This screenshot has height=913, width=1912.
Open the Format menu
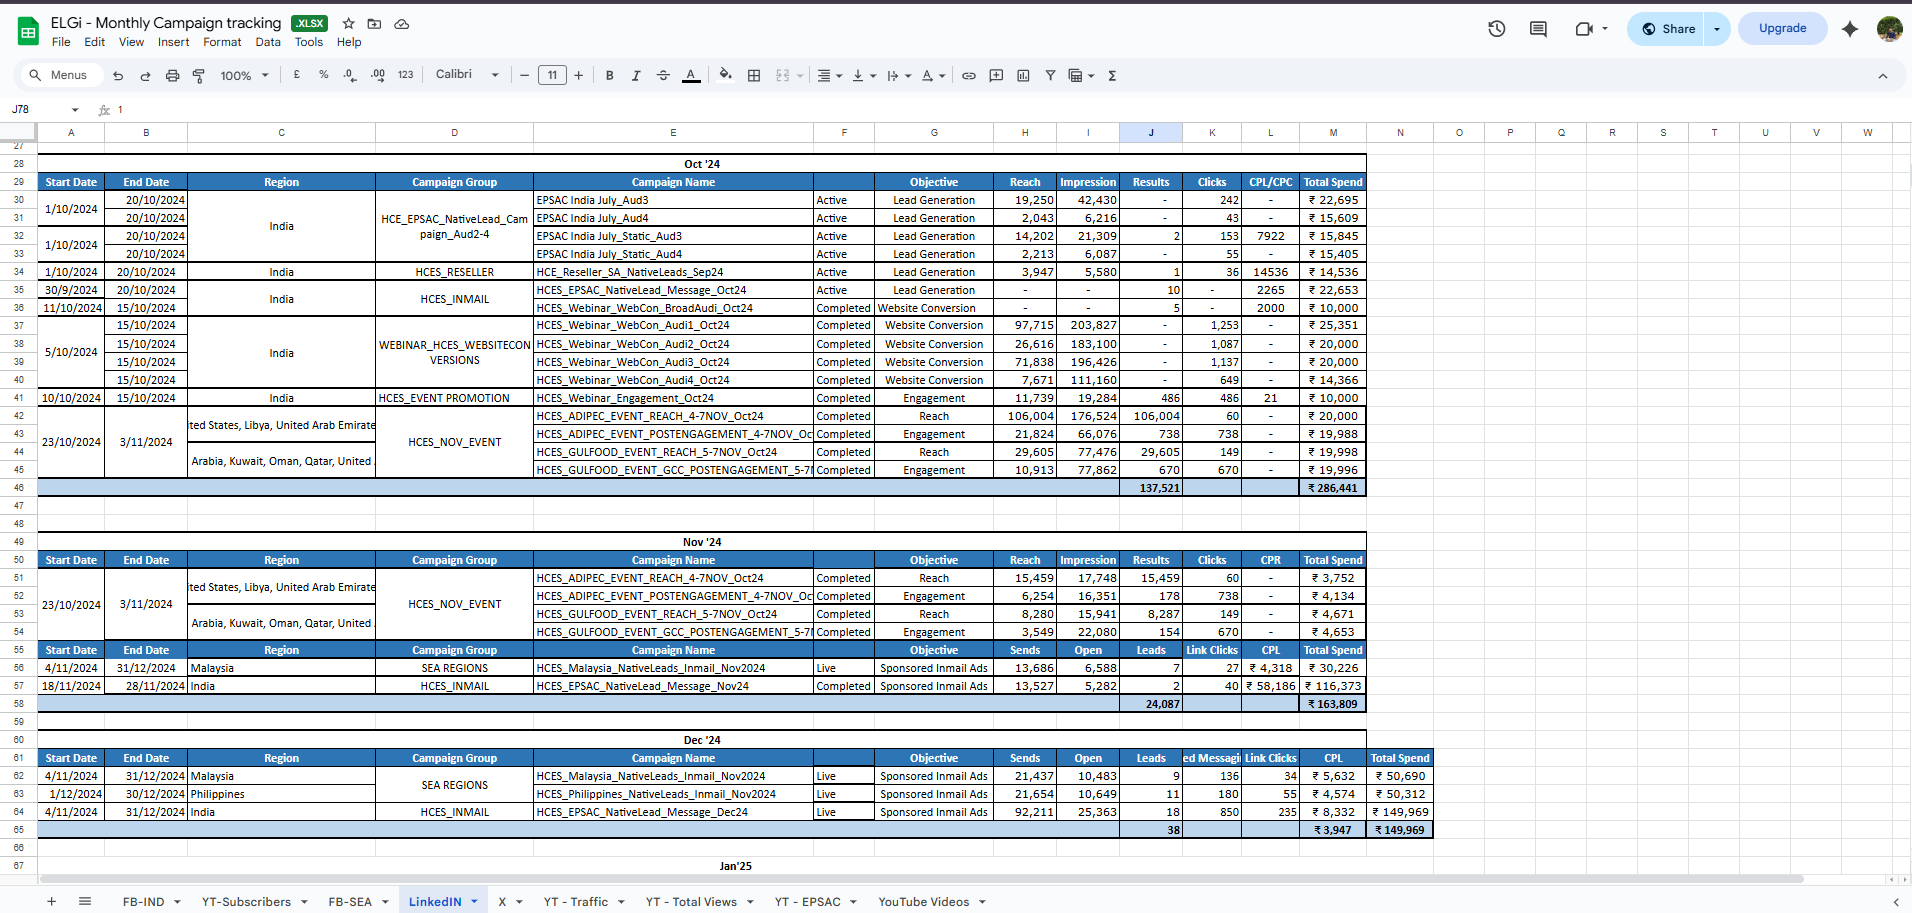click(222, 42)
